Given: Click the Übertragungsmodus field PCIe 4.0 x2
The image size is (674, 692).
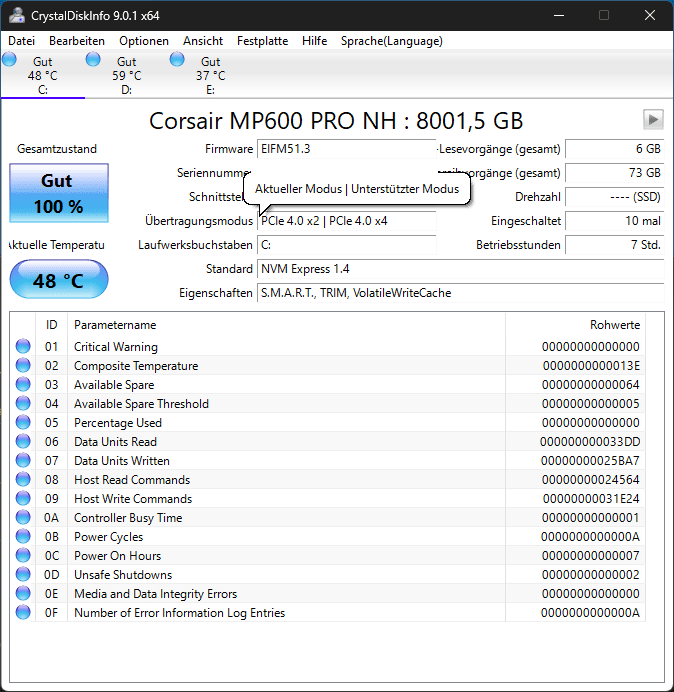Looking at the screenshot, I should click(x=346, y=221).
